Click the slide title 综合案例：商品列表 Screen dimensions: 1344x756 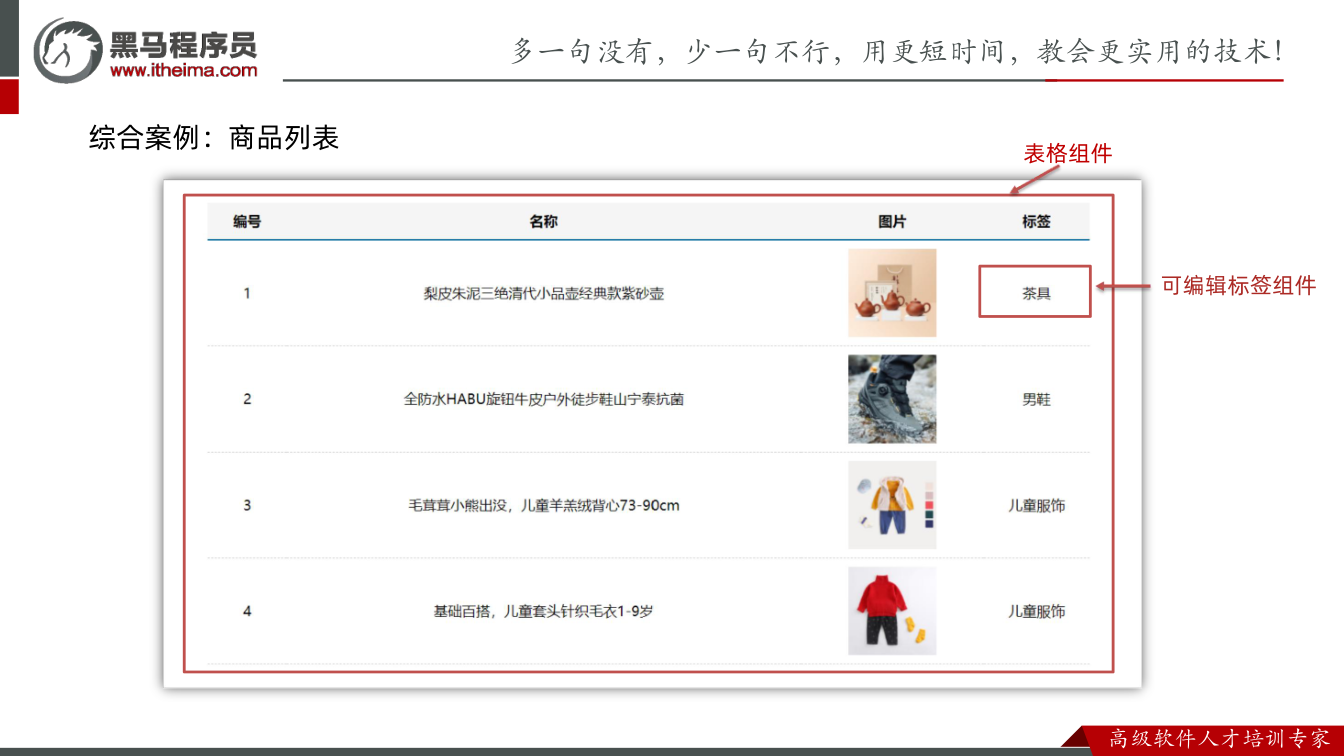point(214,138)
